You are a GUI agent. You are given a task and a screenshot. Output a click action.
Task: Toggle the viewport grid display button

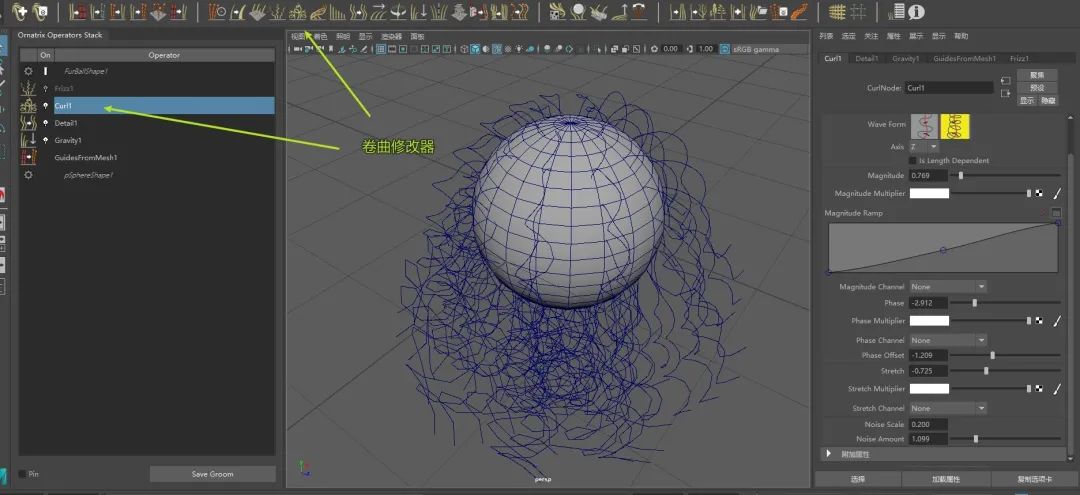pyautogui.click(x=381, y=49)
